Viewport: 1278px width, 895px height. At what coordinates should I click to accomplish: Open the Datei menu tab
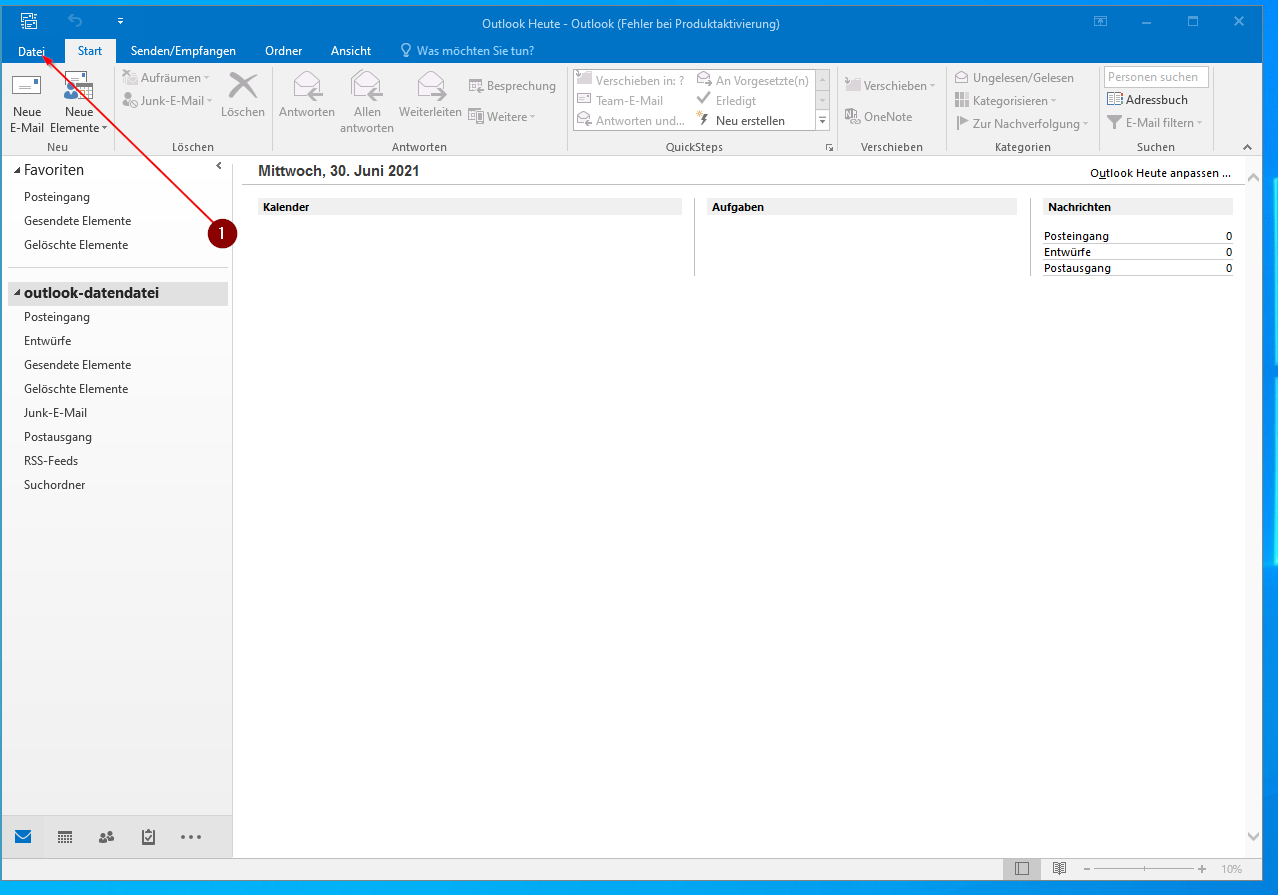[32, 51]
